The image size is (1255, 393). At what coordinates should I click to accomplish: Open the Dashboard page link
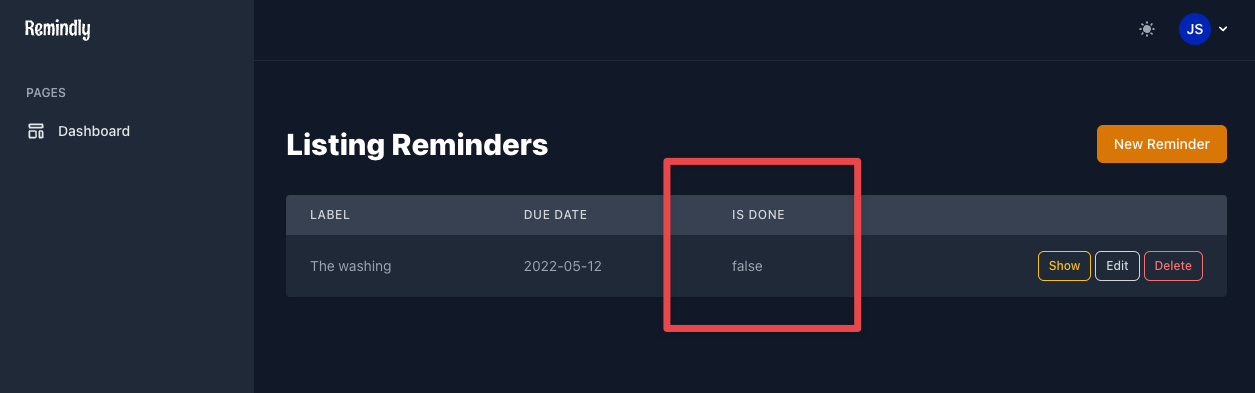[x=94, y=131]
